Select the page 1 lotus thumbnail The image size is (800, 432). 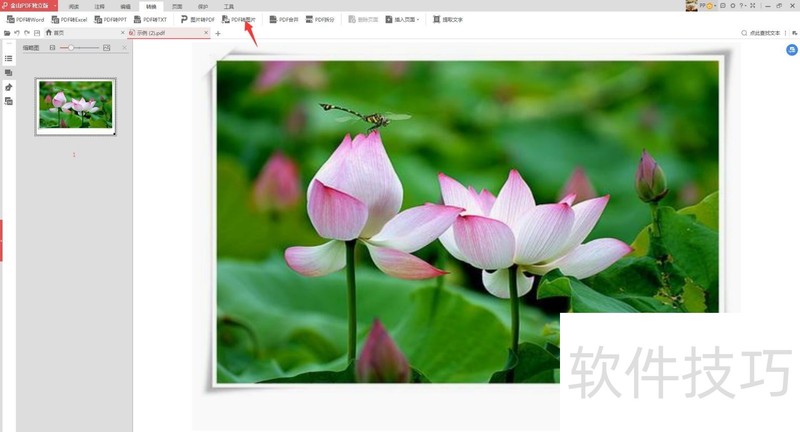point(76,107)
